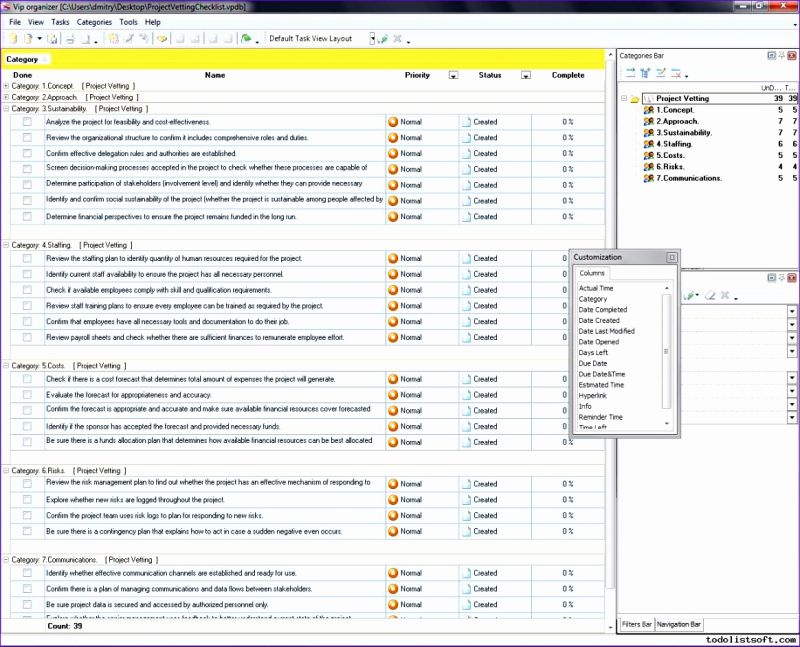Click the Delete Category icon in Categories Bar
The width and height of the screenshot is (800, 647).
click(x=678, y=73)
